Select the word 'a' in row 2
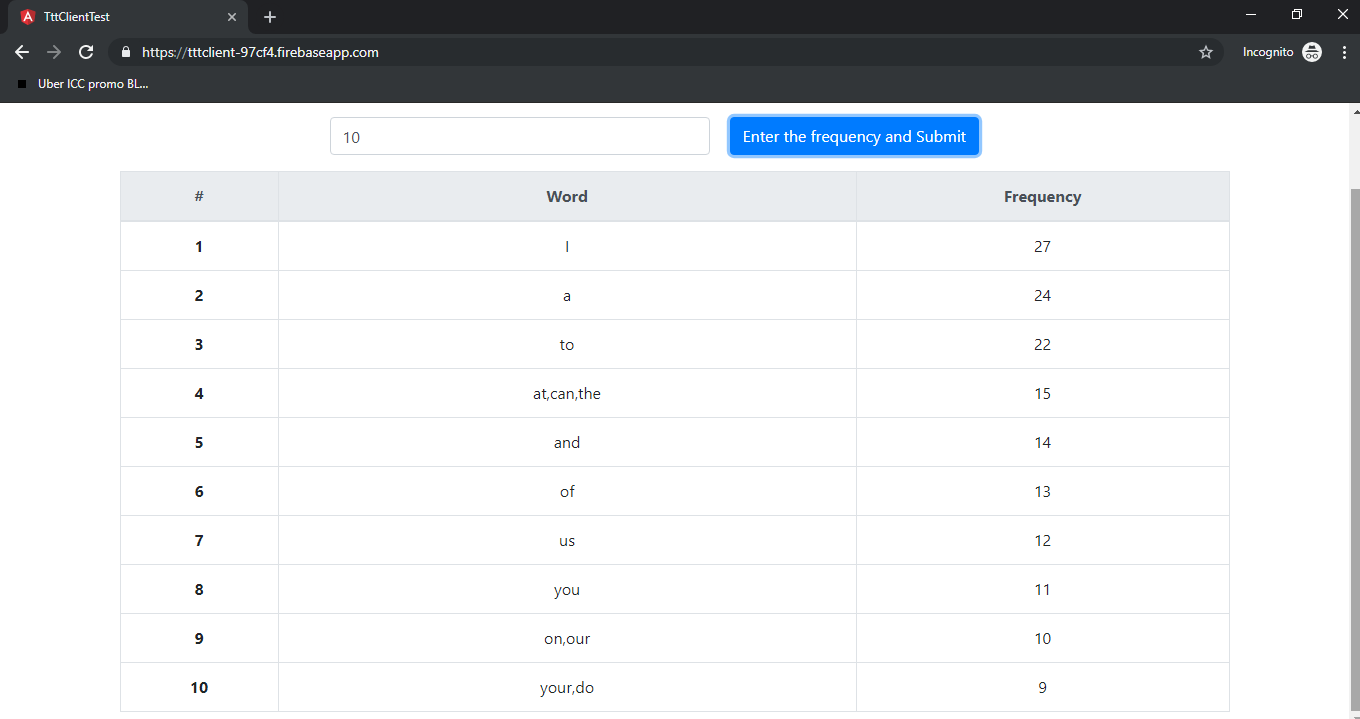Image resolution: width=1360 pixels, height=719 pixels. pyautogui.click(x=567, y=295)
